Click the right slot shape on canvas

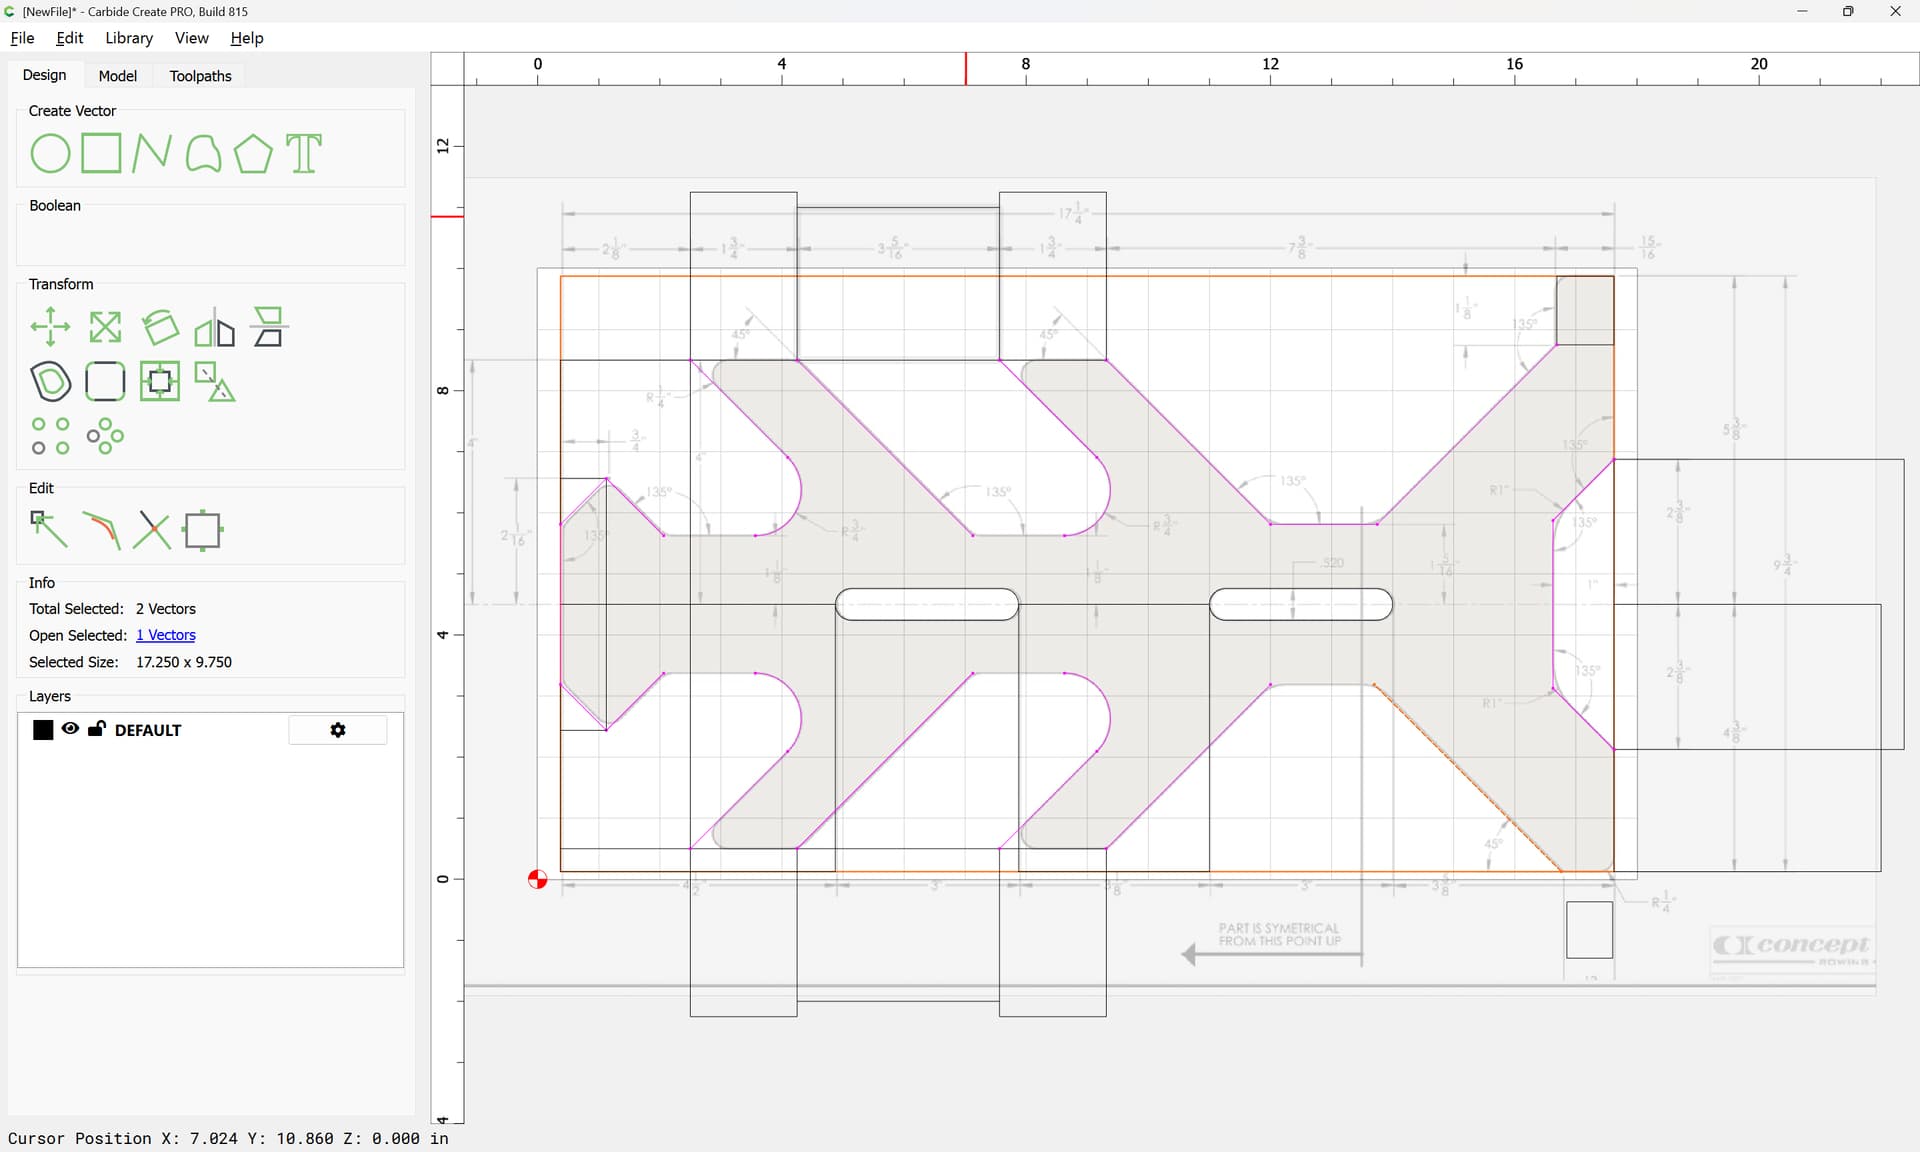point(1301,604)
